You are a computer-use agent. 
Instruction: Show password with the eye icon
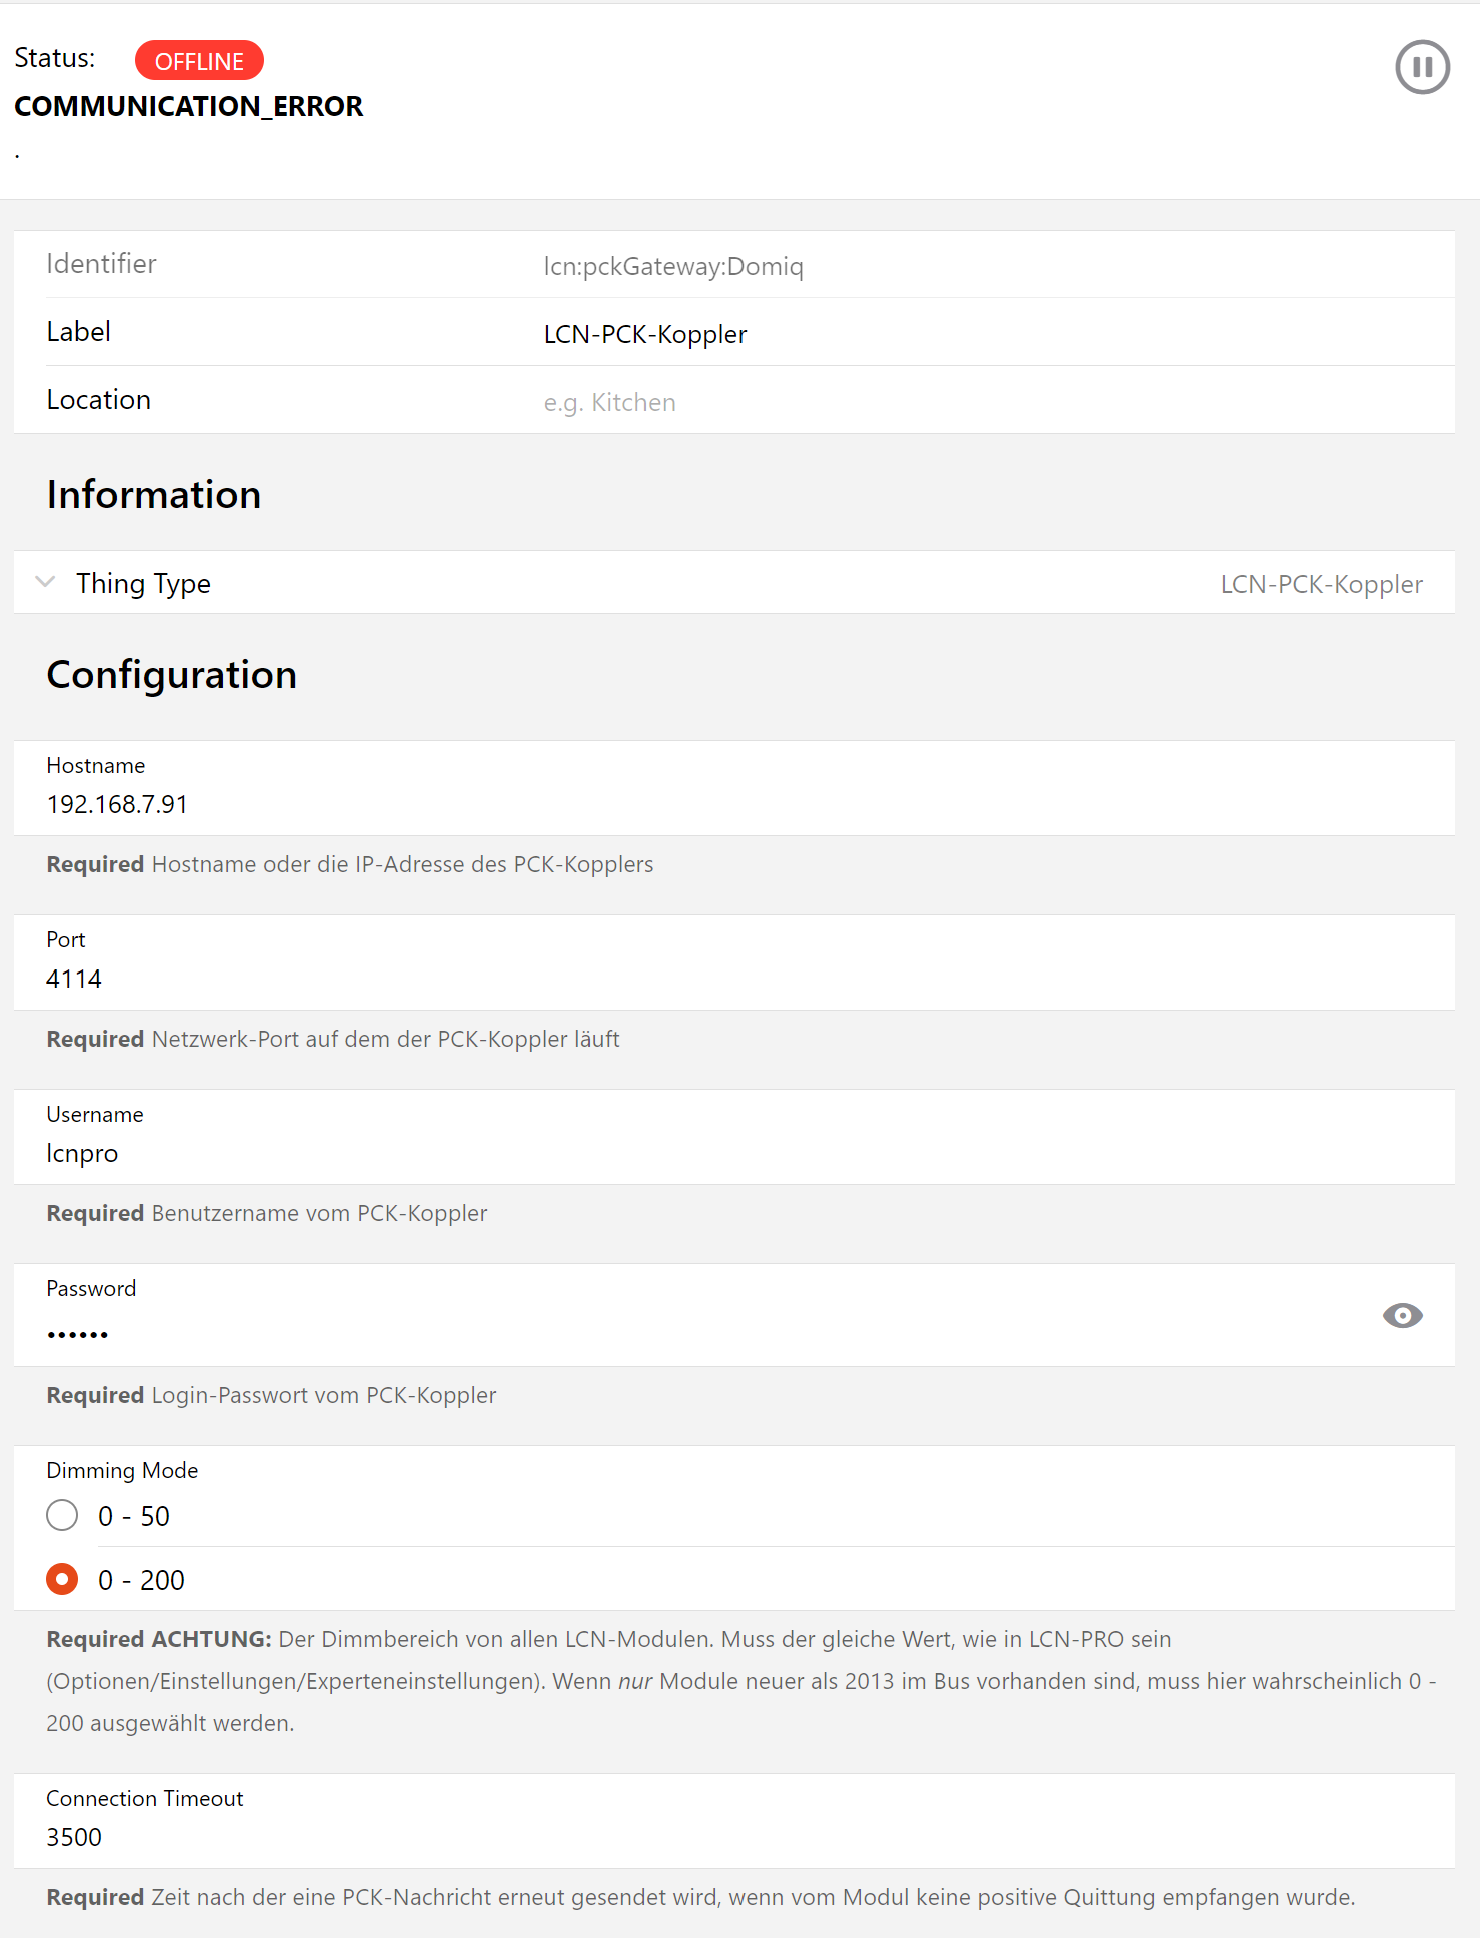(1402, 1316)
